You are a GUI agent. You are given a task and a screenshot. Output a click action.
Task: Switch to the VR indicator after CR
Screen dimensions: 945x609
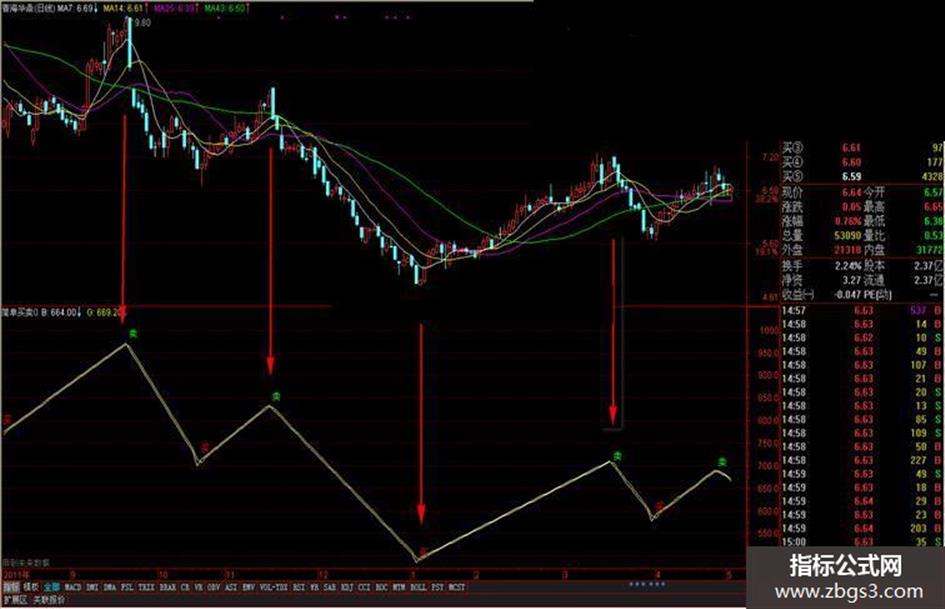point(198,587)
